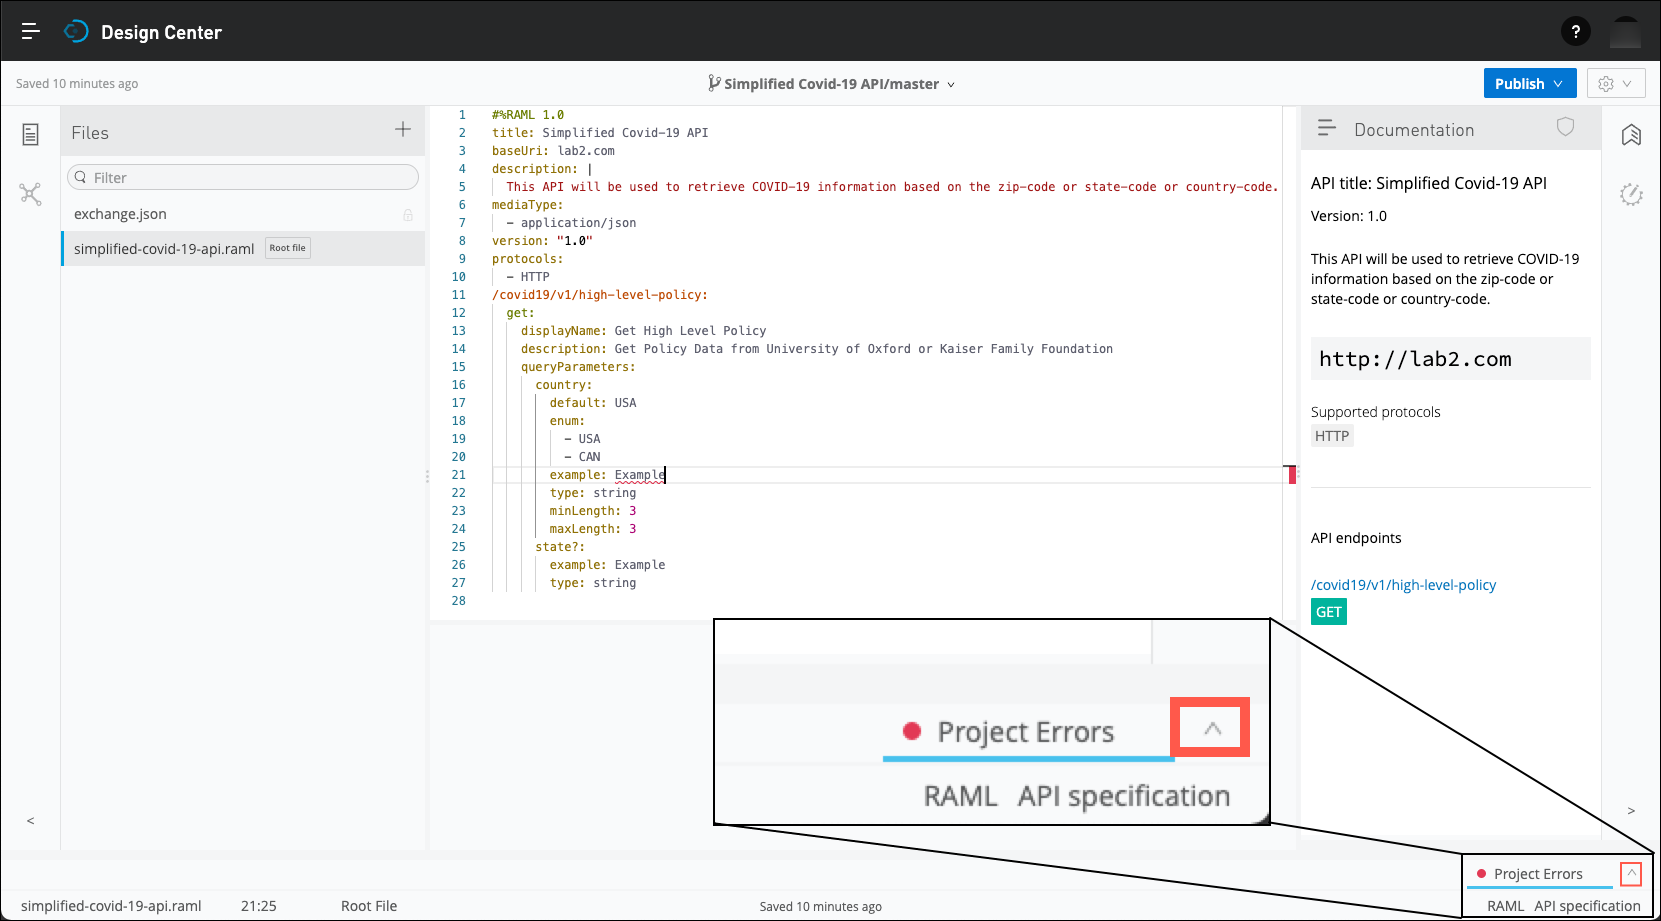Click the Design Center logo icon
The image size is (1661, 921).
[x=76, y=31]
